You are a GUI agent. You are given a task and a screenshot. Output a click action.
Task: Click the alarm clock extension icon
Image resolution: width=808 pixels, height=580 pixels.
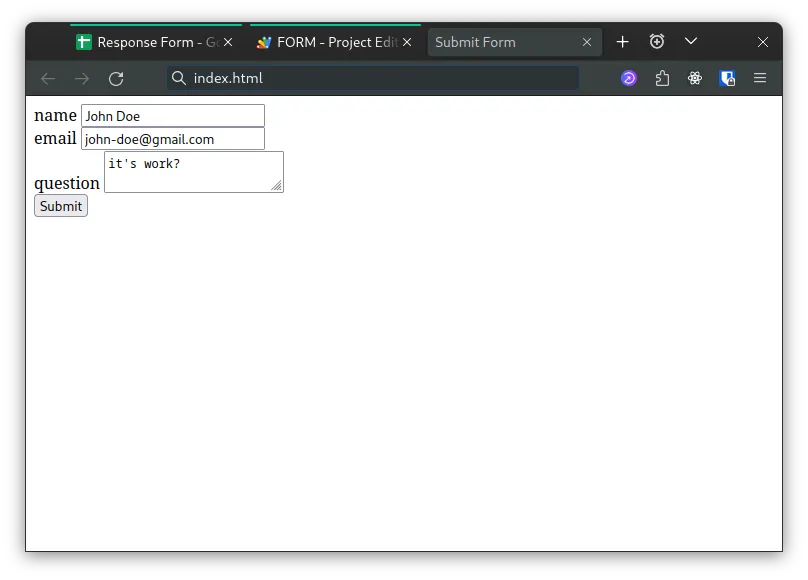click(657, 42)
